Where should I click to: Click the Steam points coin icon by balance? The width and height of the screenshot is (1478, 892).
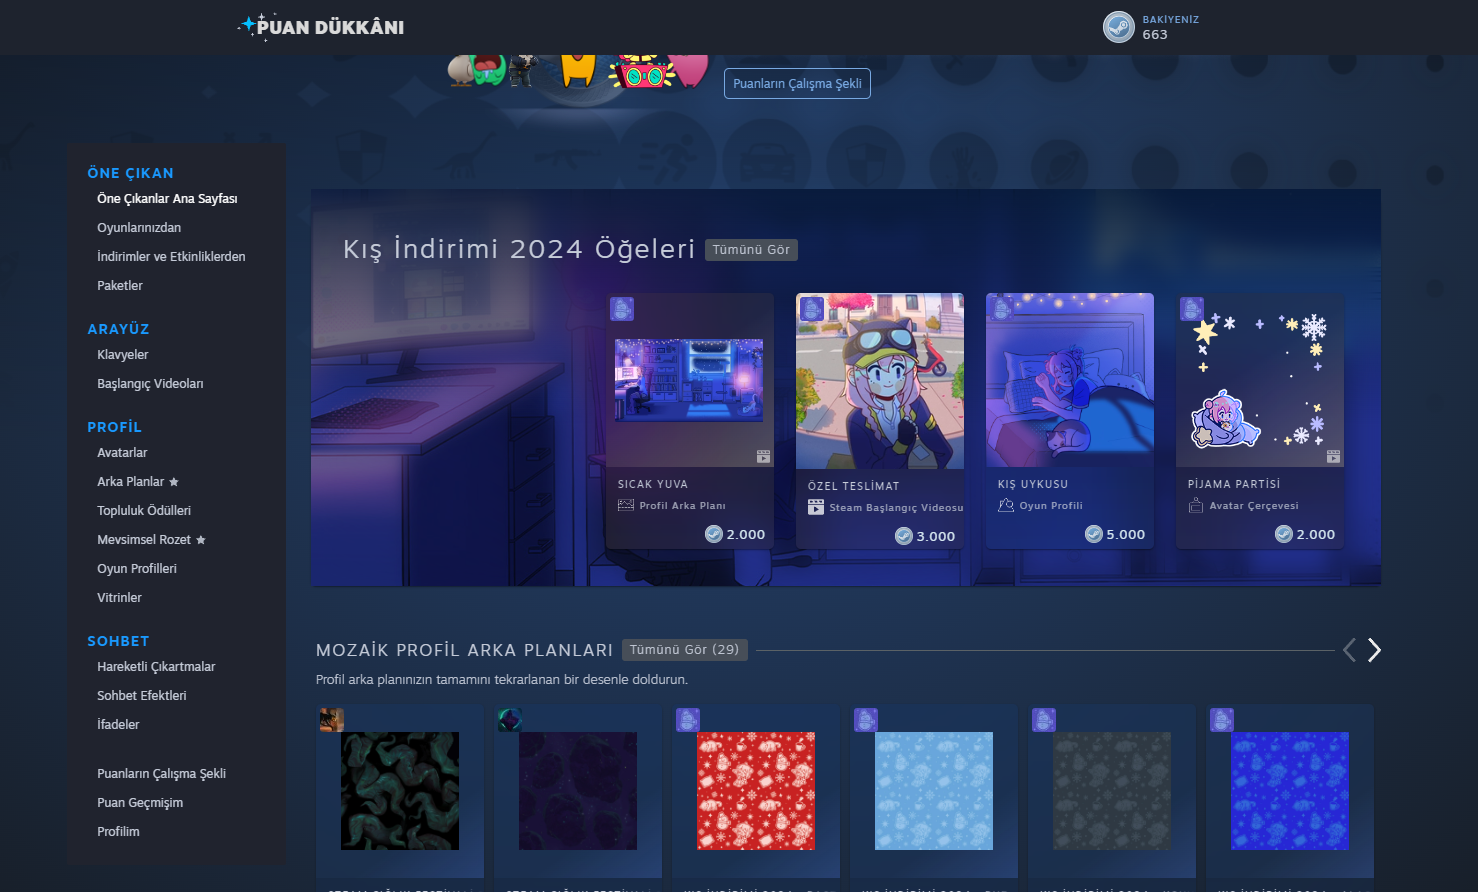[x=1118, y=27]
